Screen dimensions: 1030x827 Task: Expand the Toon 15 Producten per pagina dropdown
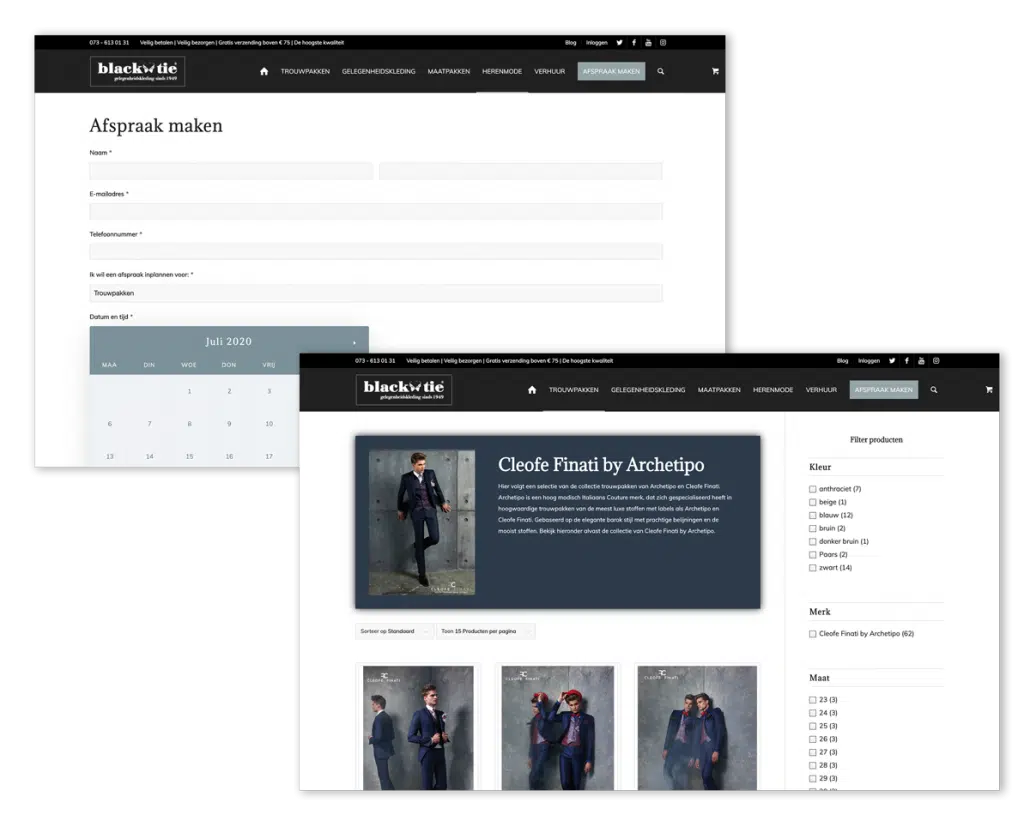(x=485, y=632)
